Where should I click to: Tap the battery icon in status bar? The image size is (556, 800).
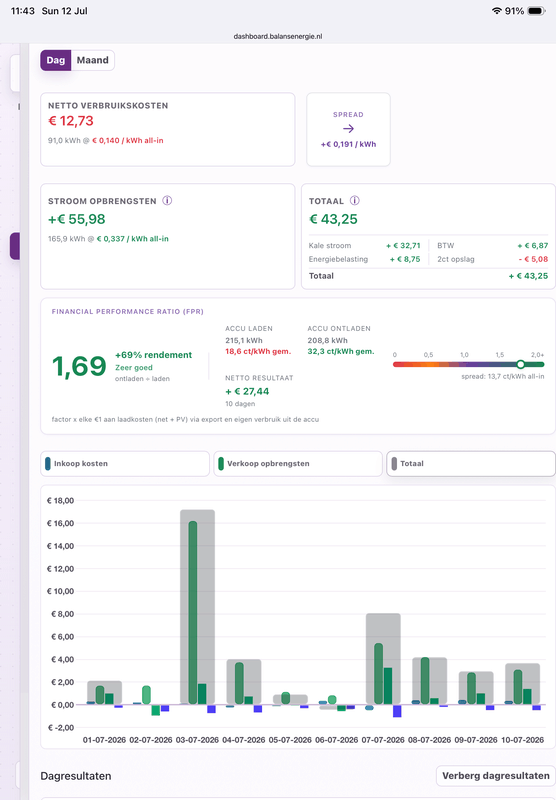tap(536, 11)
